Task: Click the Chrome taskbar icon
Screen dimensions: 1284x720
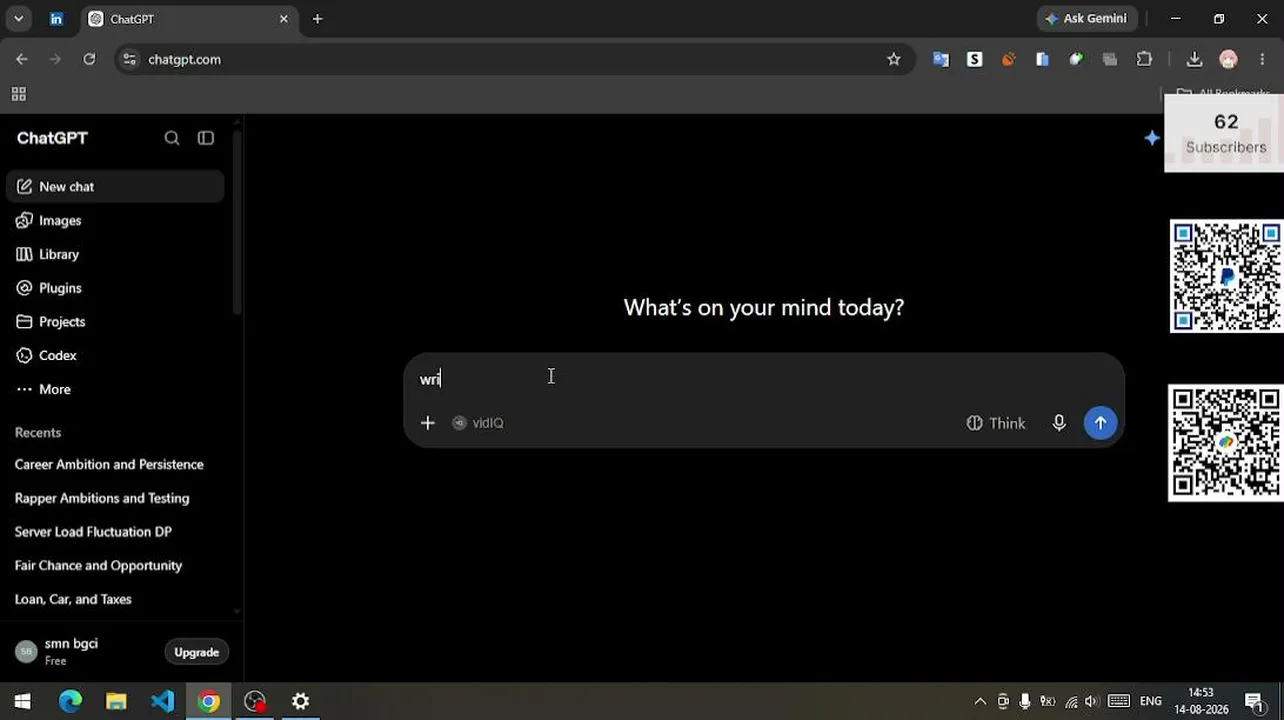Action: [x=209, y=701]
